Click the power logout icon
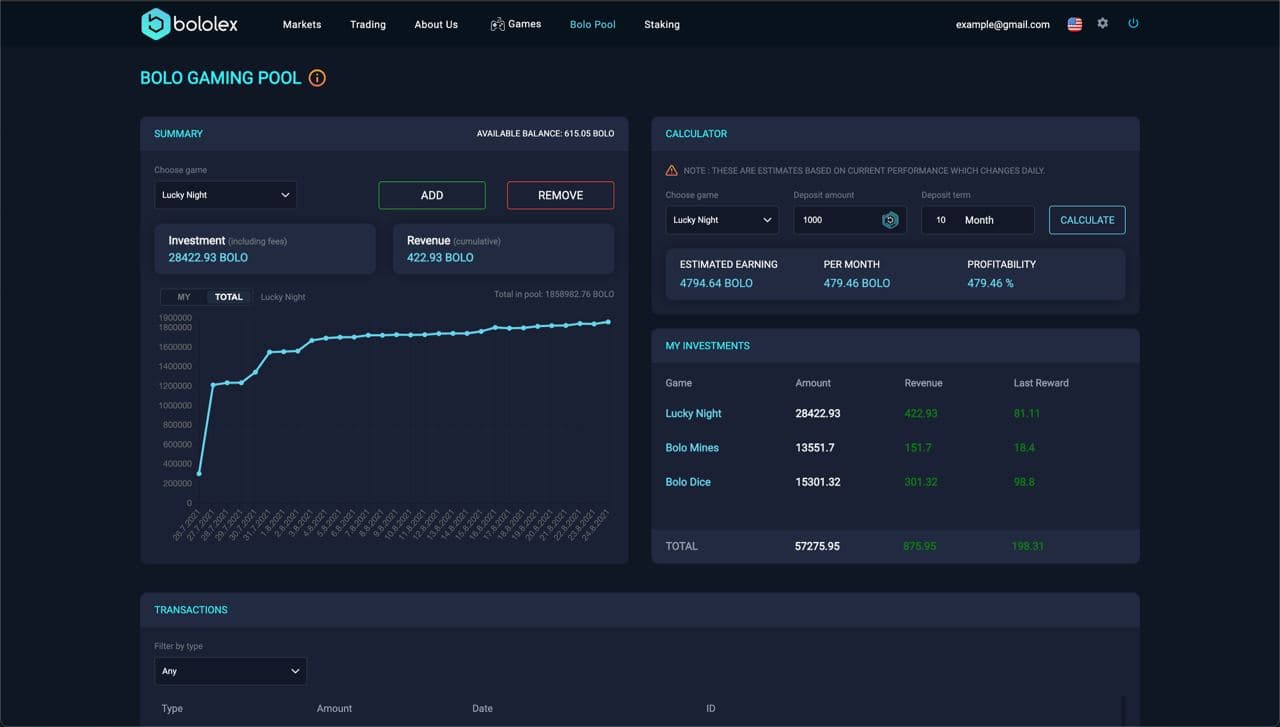This screenshot has width=1280, height=727. (x=1133, y=23)
